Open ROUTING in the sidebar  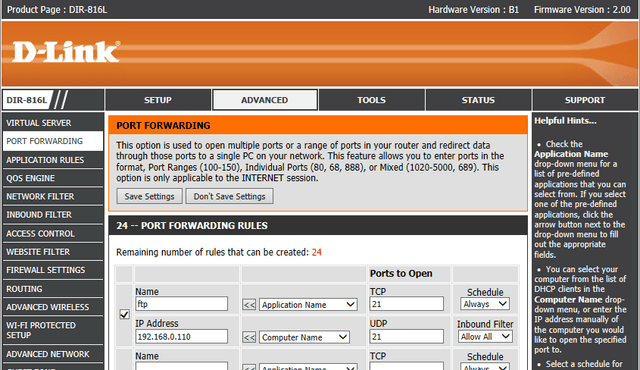click(53, 289)
